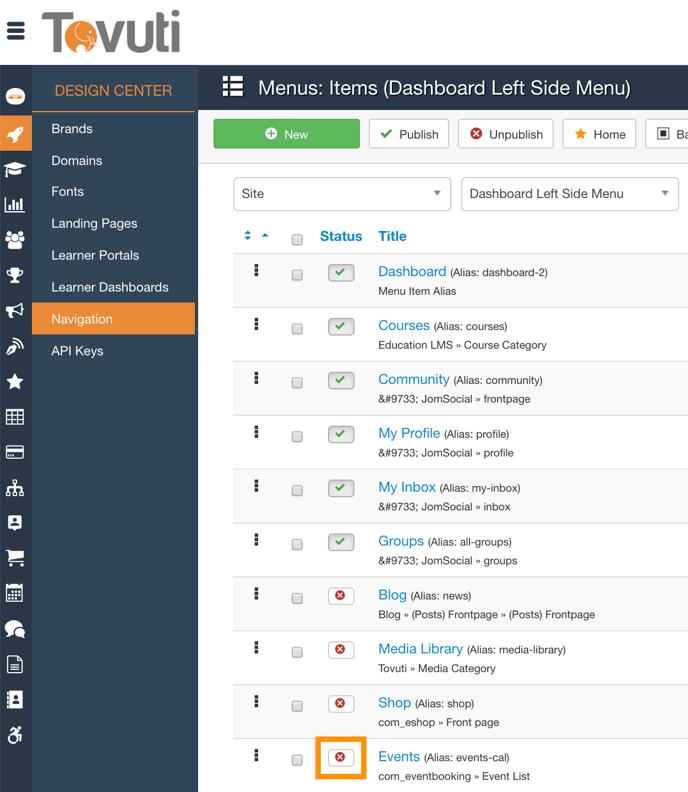Open the shopping cart icon in the sidebar

pyautogui.click(x=15, y=558)
